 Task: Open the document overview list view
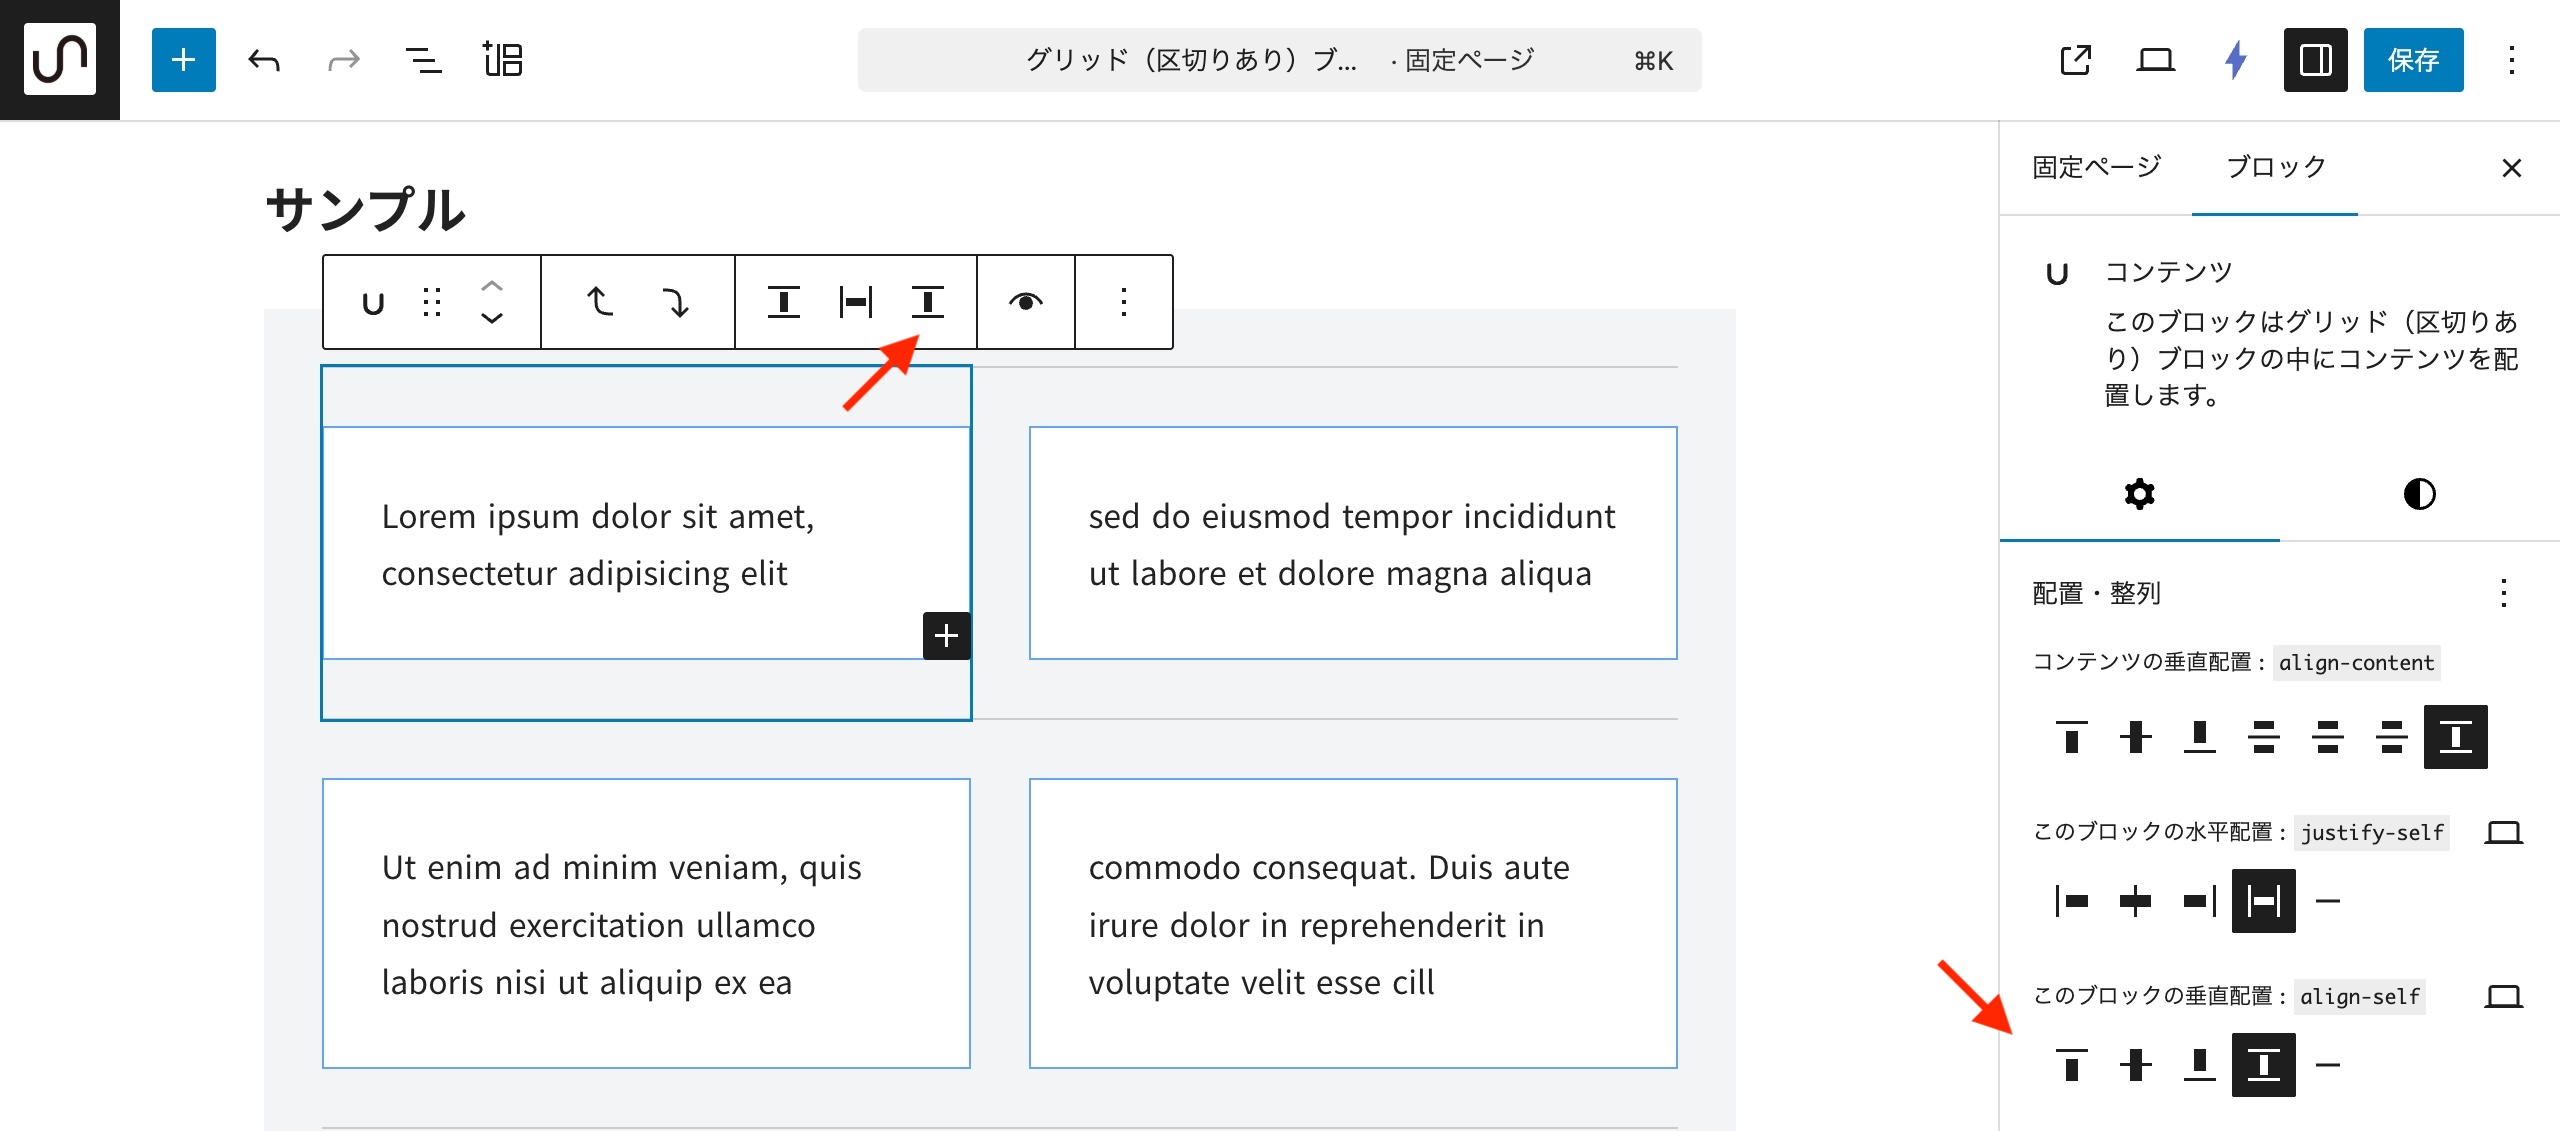[x=423, y=60]
